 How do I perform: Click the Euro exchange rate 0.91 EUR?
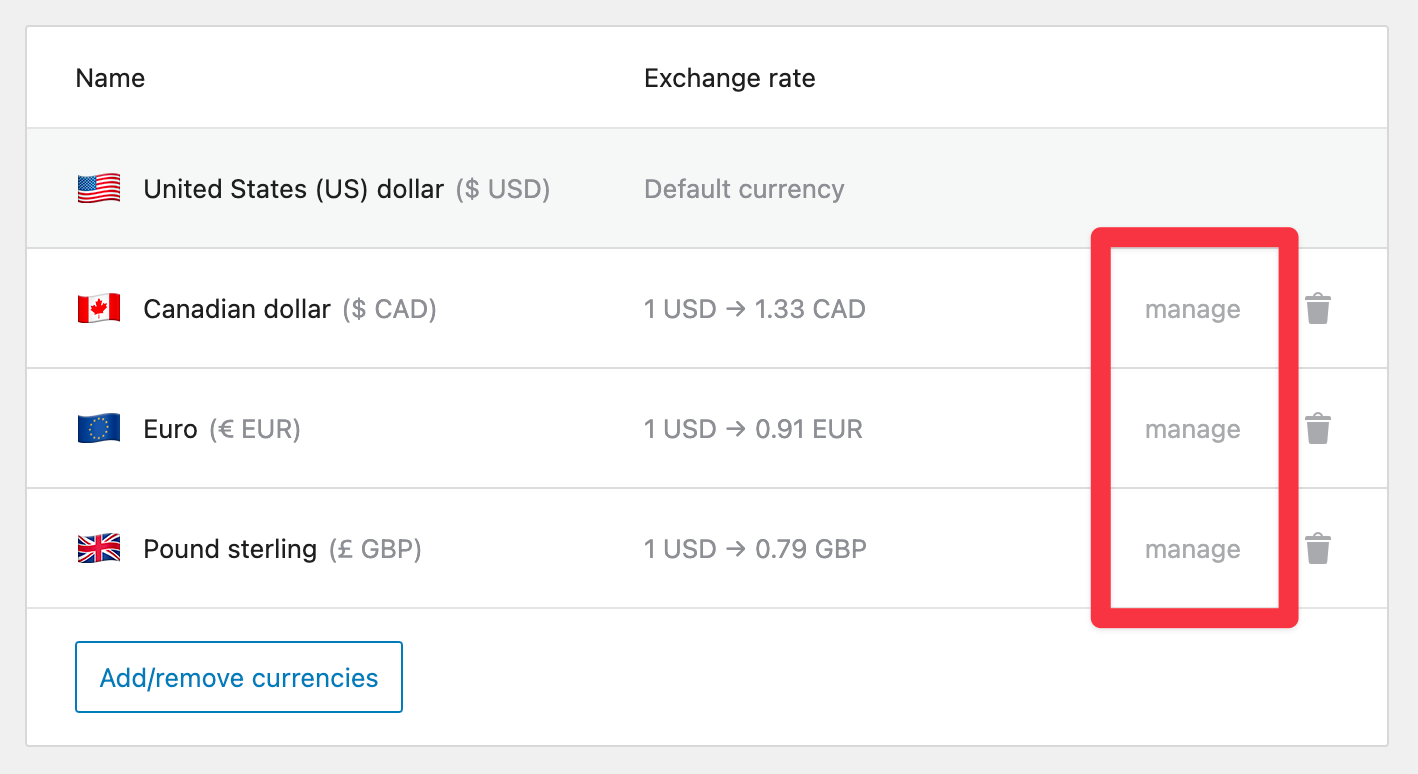754,428
